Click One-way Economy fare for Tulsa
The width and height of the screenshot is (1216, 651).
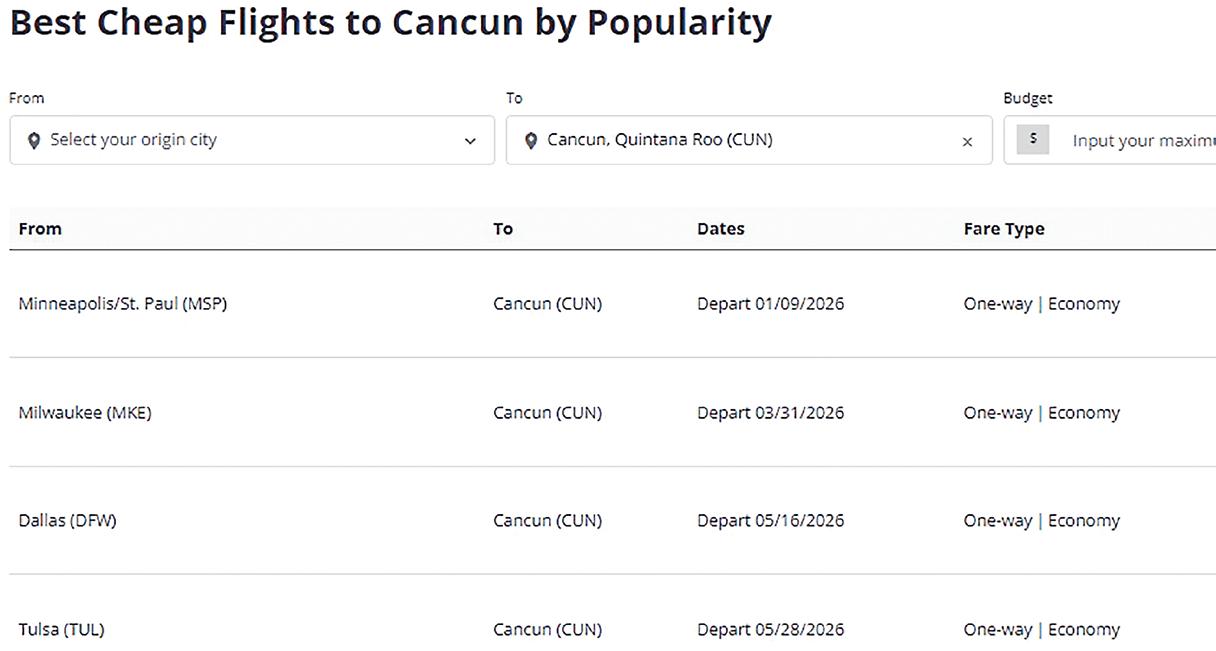click(1041, 630)
